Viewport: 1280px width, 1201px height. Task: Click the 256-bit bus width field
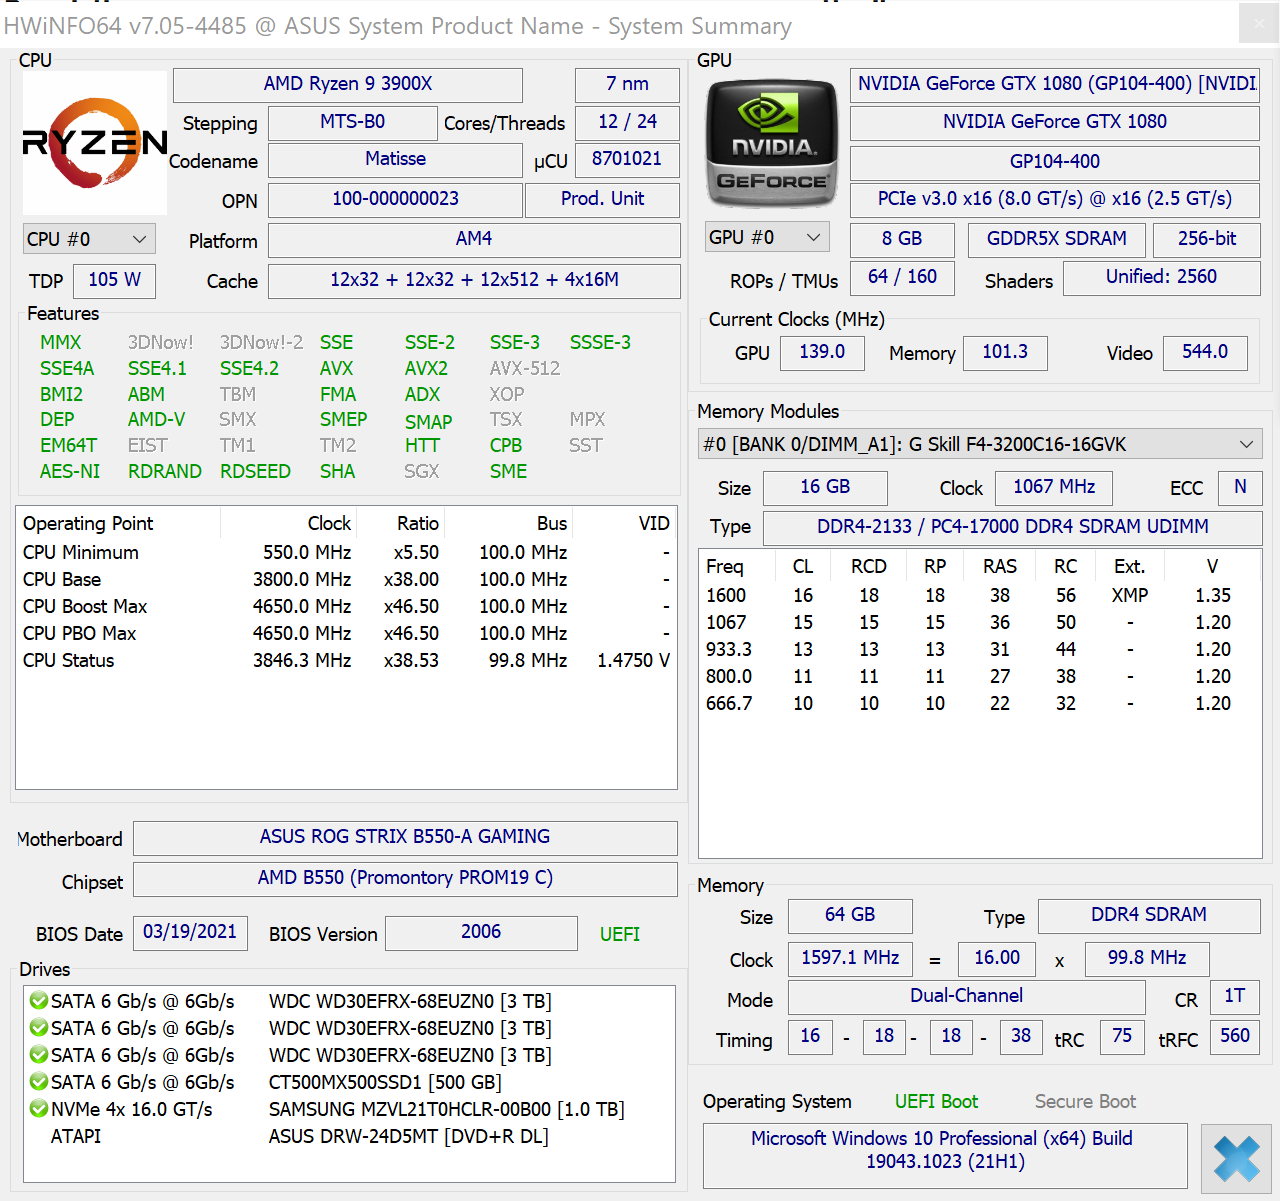[1206, 239]
